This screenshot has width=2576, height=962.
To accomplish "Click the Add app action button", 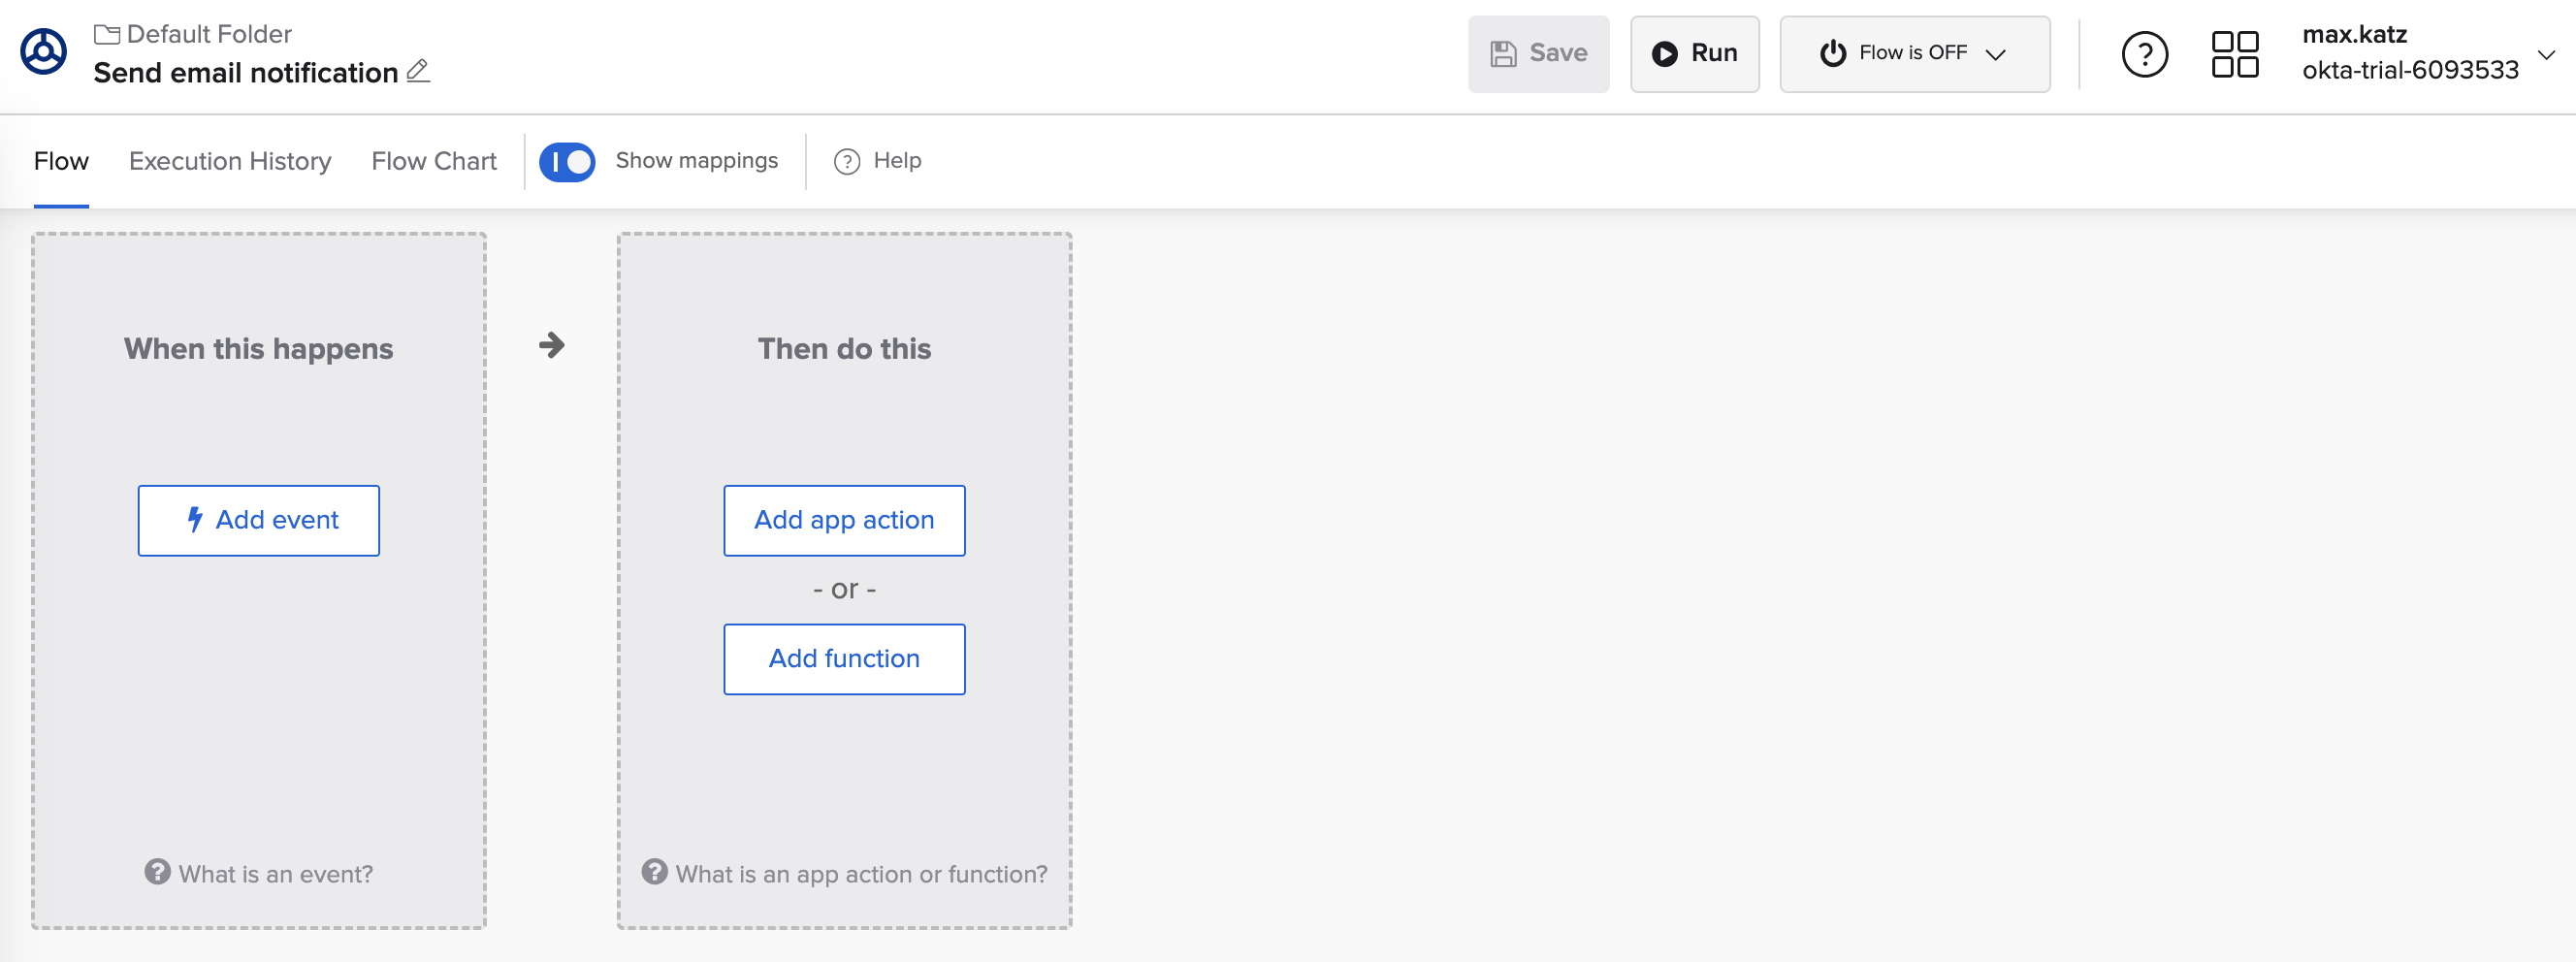I will [x=843, y=520].
